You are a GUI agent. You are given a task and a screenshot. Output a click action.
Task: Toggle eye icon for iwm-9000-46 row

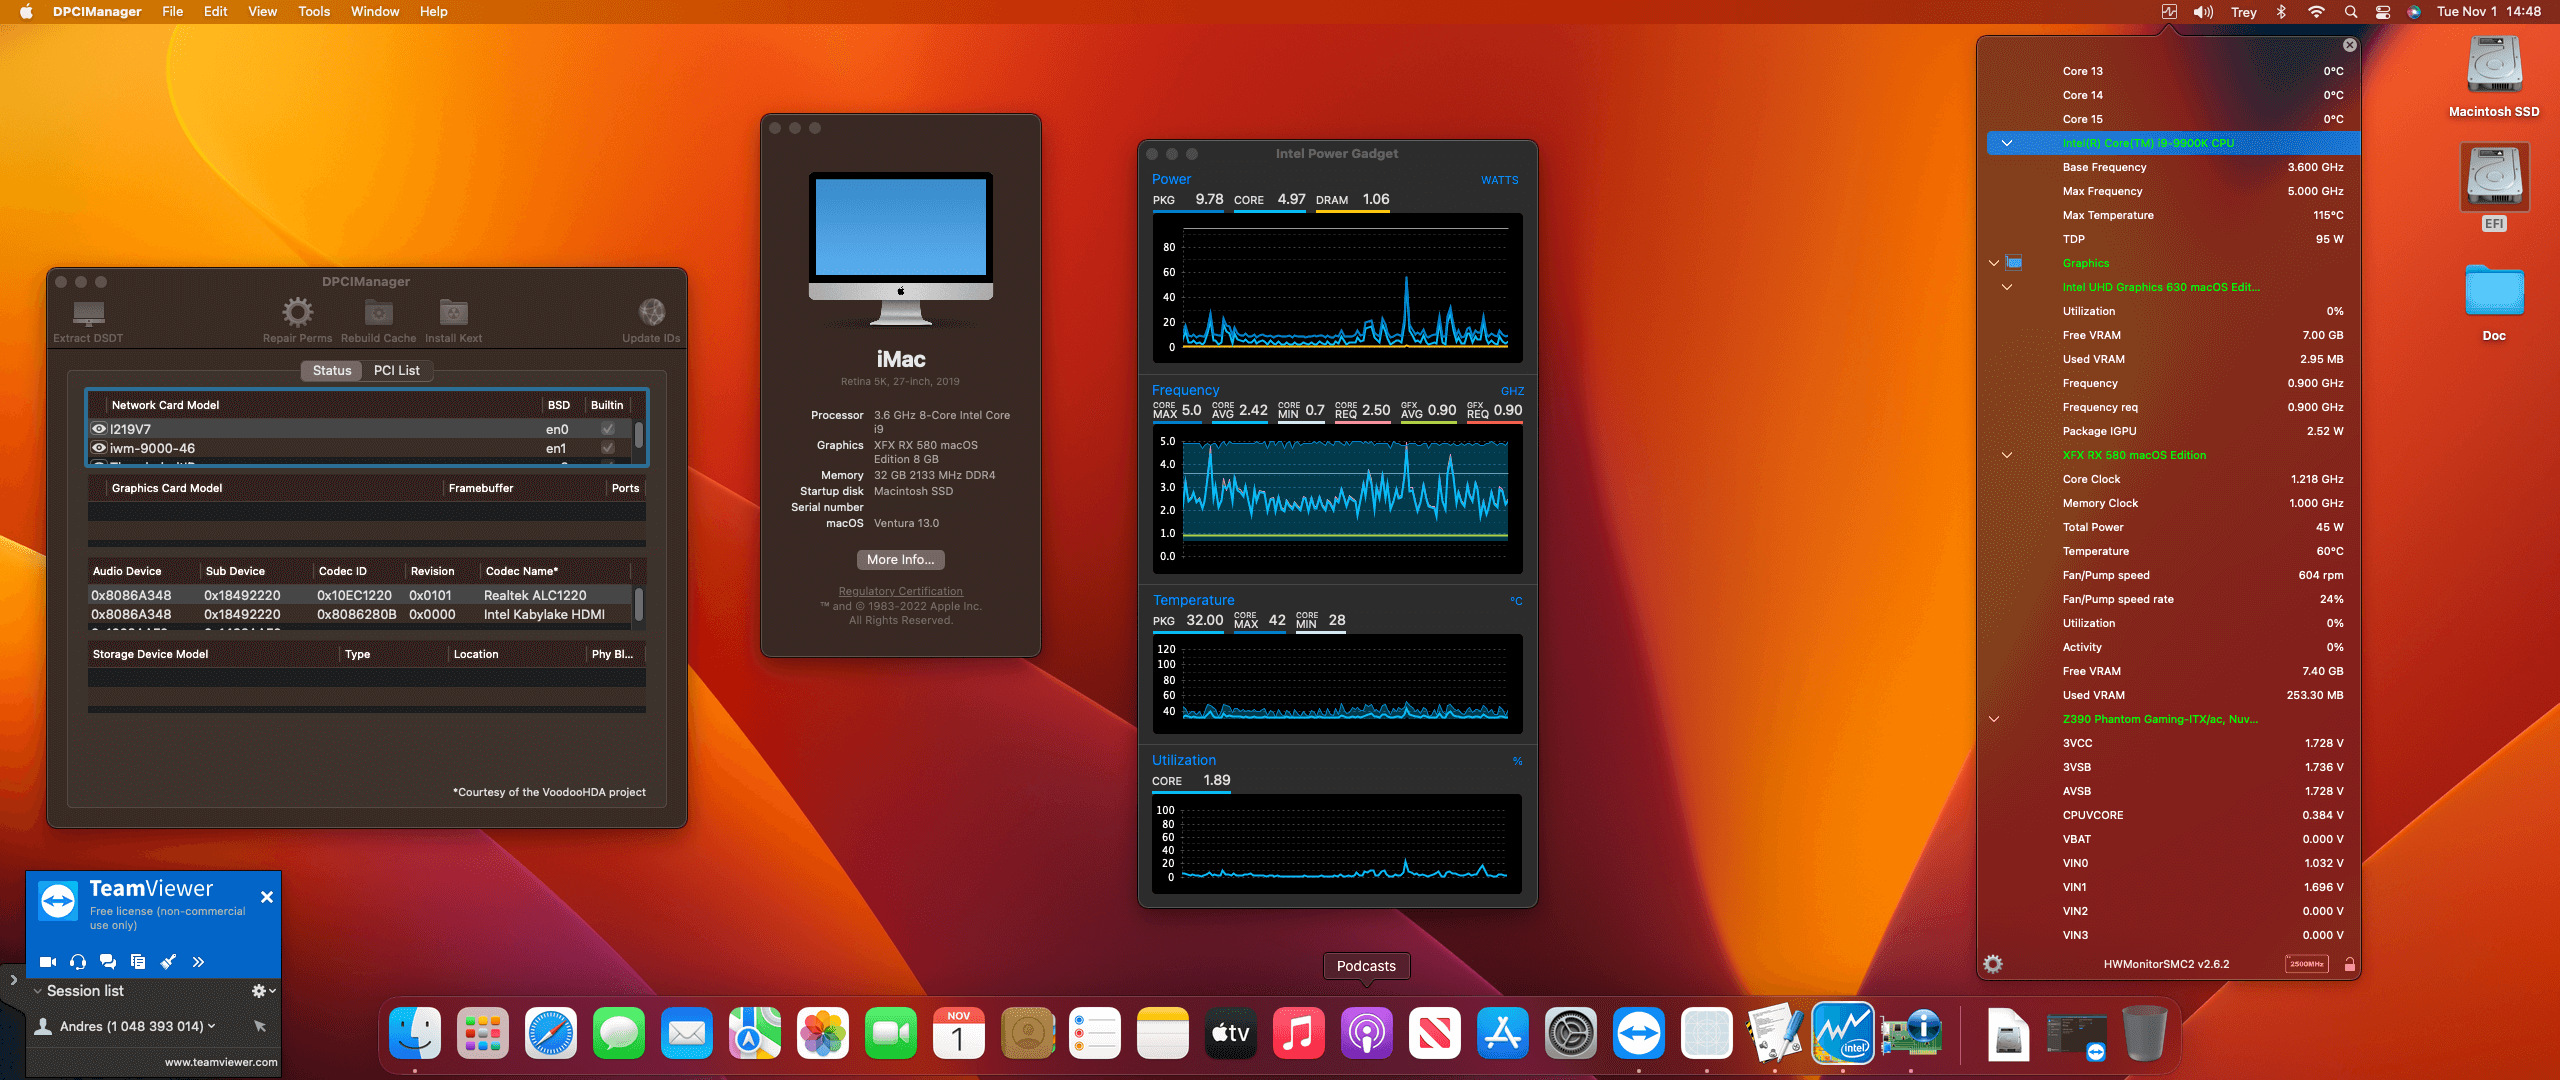(99, 448)
